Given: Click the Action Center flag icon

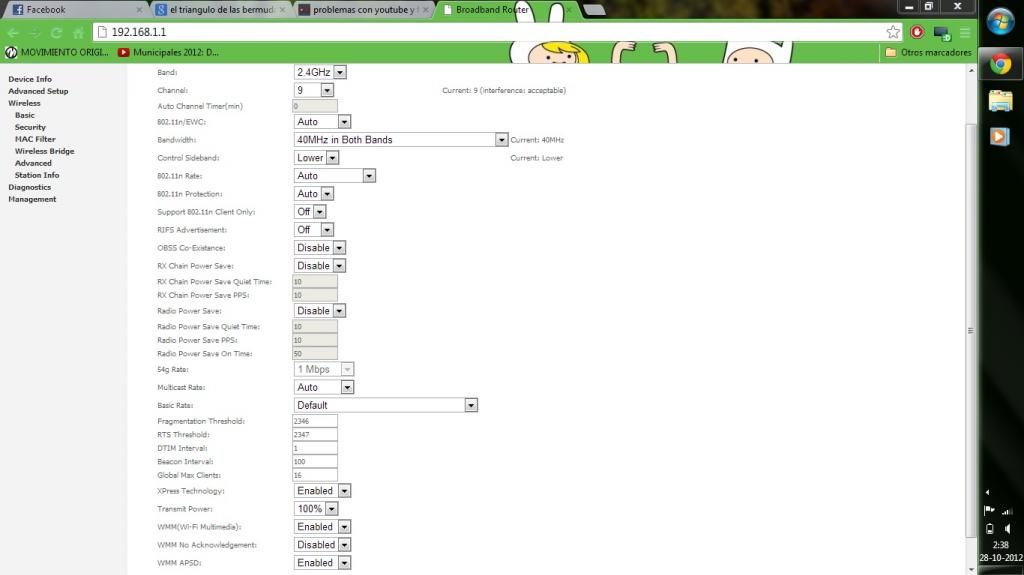Looking at the screenshot, I should [989, 510].
